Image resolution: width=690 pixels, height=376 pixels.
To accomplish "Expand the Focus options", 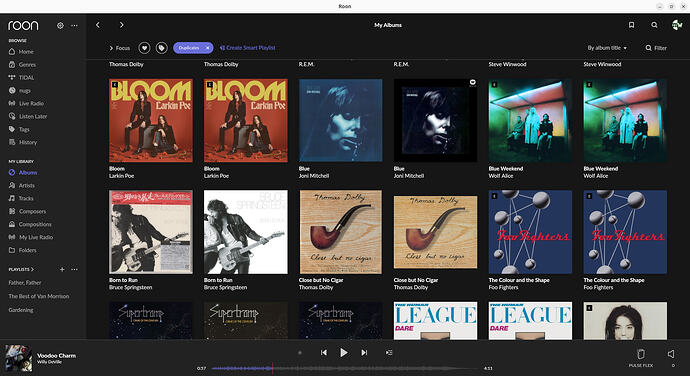I will coord(119,48).
